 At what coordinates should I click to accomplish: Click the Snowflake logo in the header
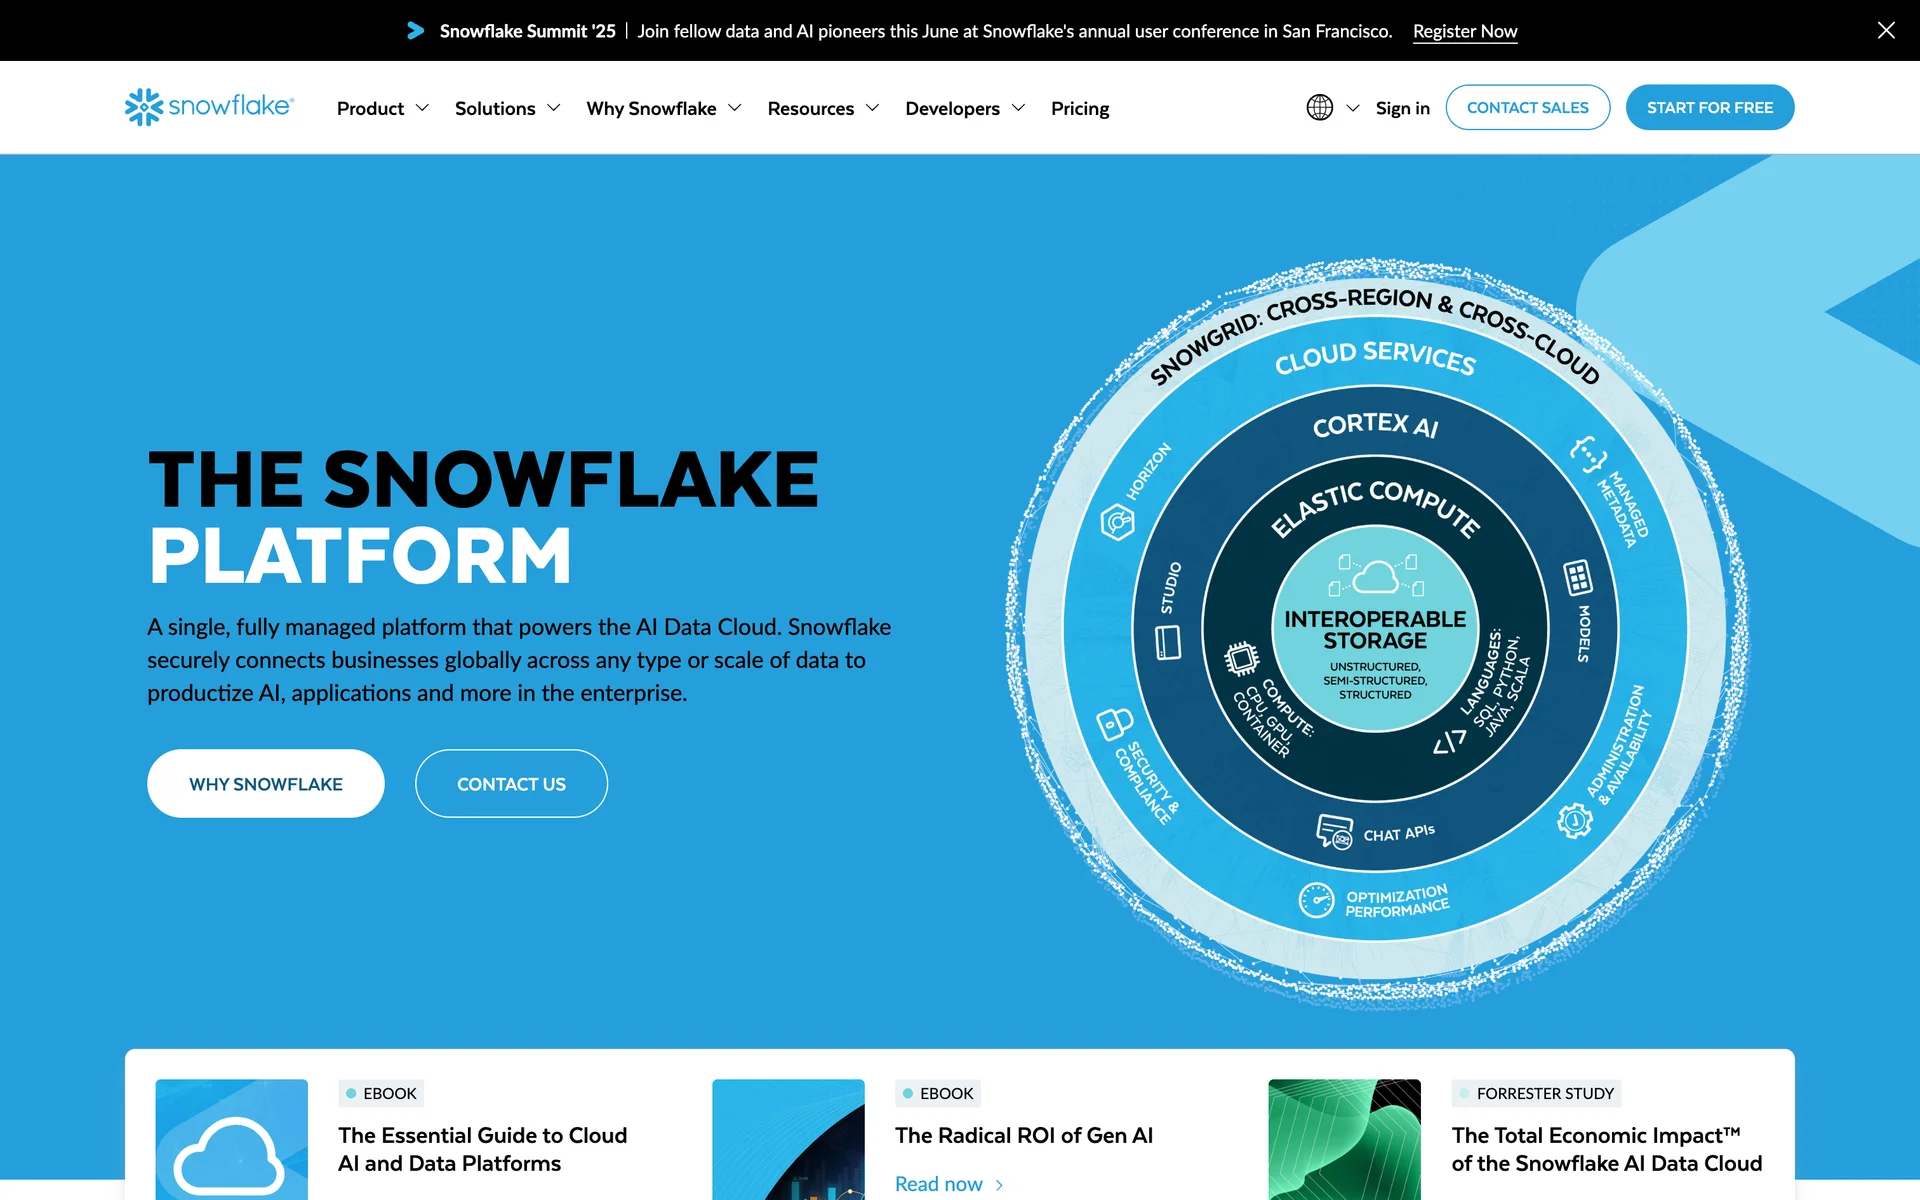click(209, 107)
